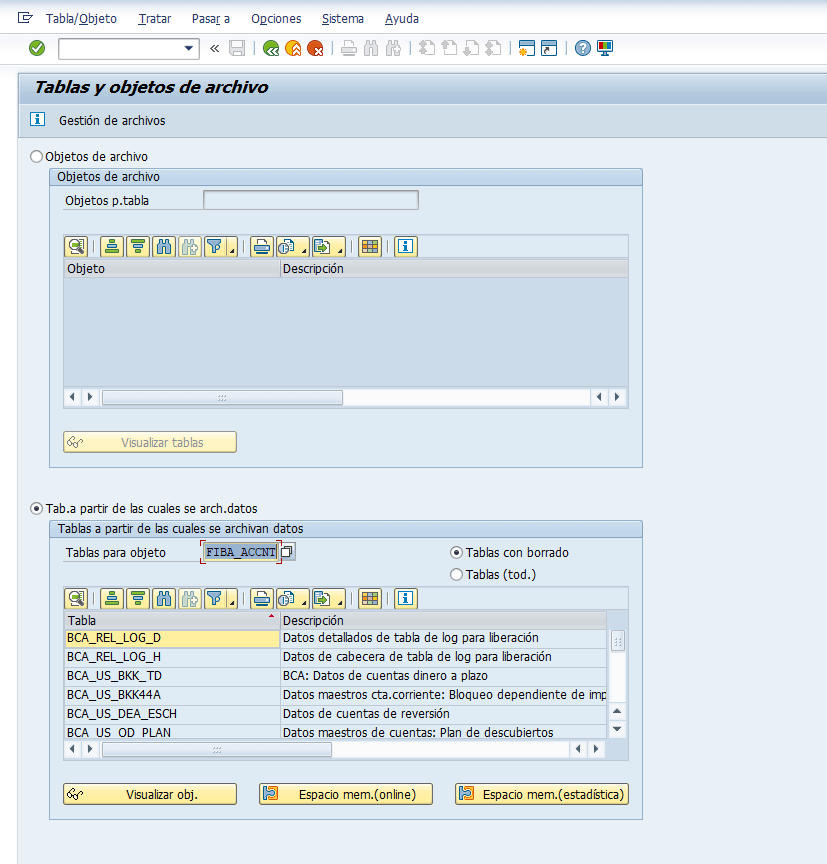Viewport: 827px width, 864px height.
Task: Select the Tablas con borrado radio button
Action: coord(457,553)
